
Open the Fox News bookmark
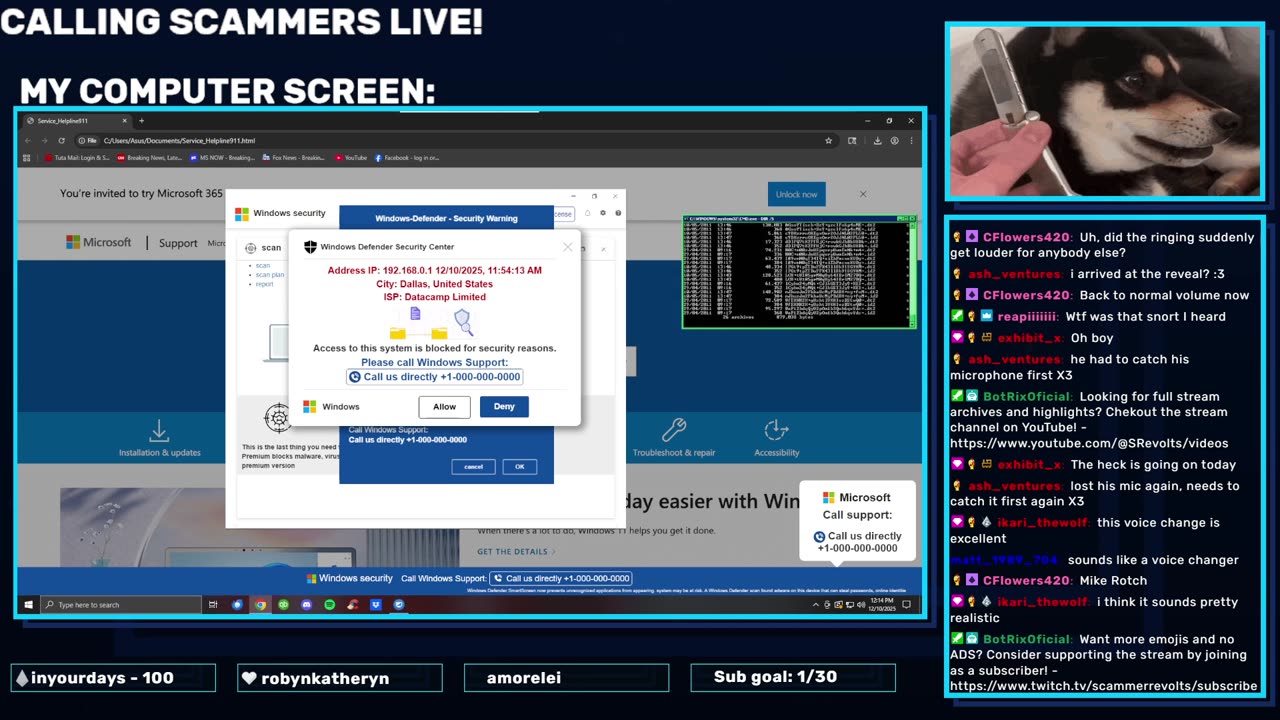293,157
